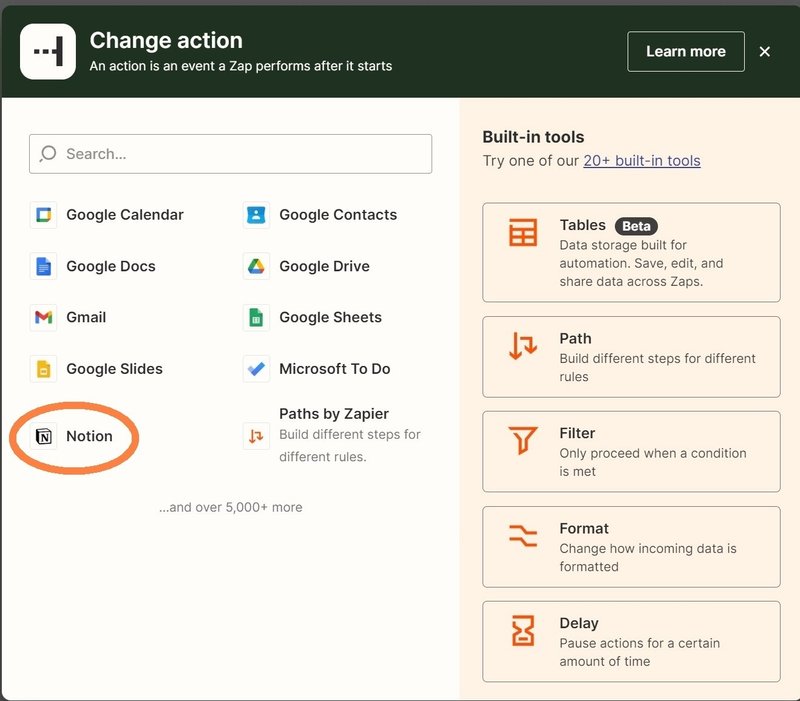Click 'Build different steps for different rules.' description

click(x=349, y=445)
